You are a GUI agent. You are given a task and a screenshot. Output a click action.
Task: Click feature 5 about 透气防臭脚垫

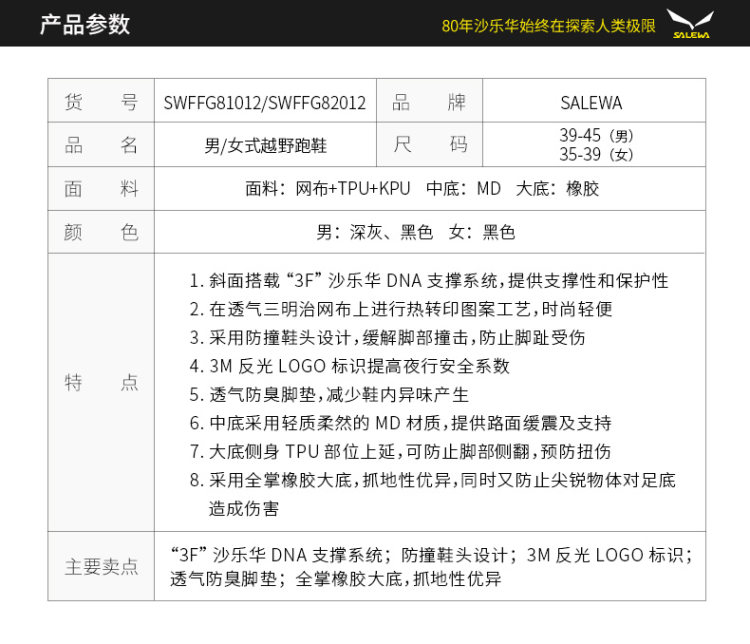coord(329,395)
